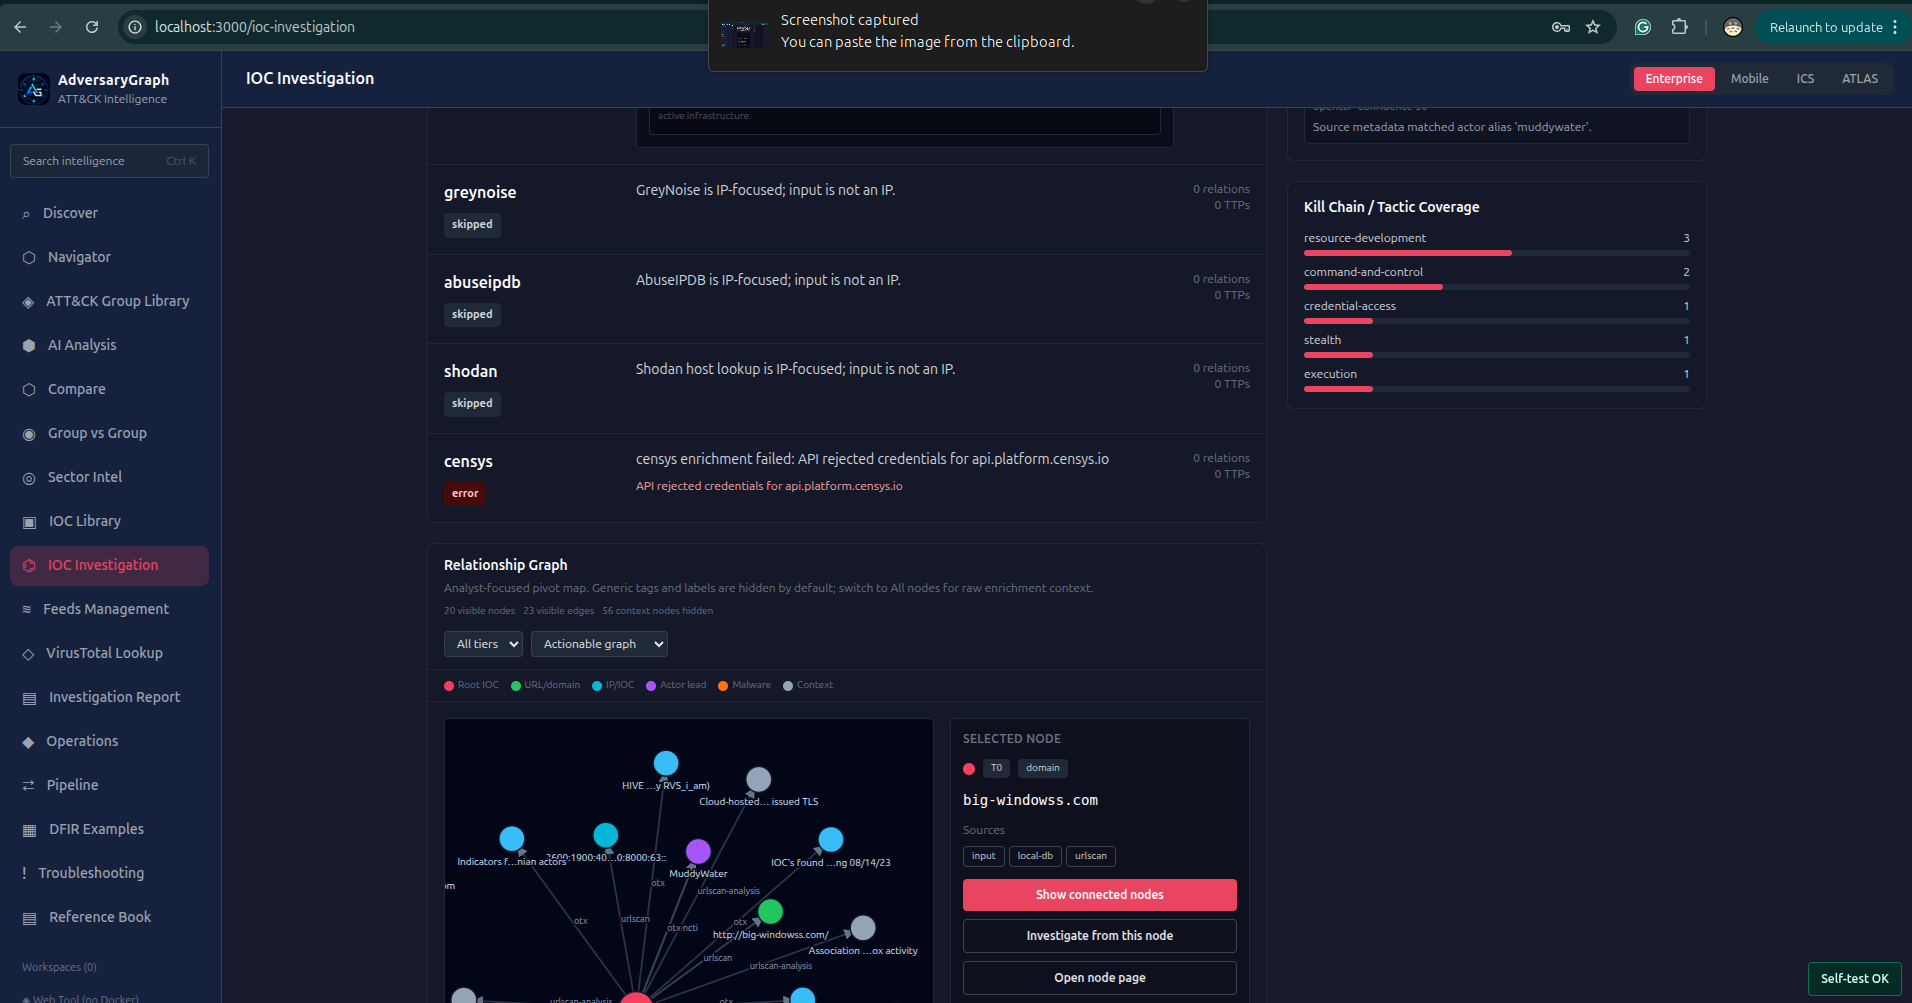Click the Actor lead legend entry
The width and height of the screenshot is (1912, 1003).
click(x=676, y=685)
